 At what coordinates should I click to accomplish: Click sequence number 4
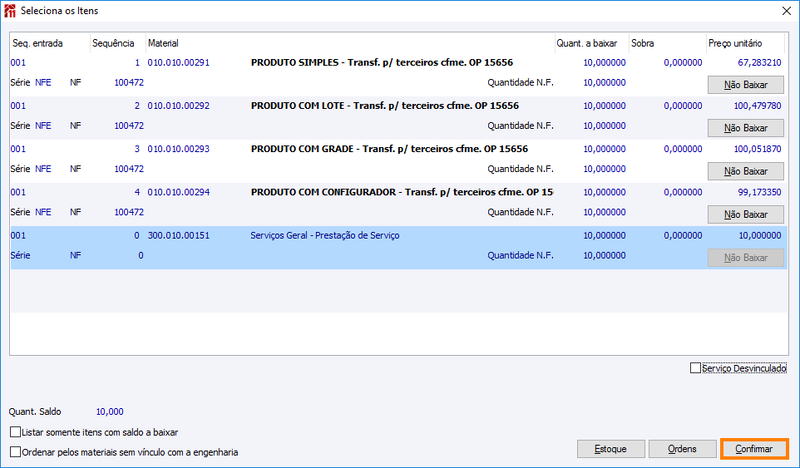(x=137, y=192)
